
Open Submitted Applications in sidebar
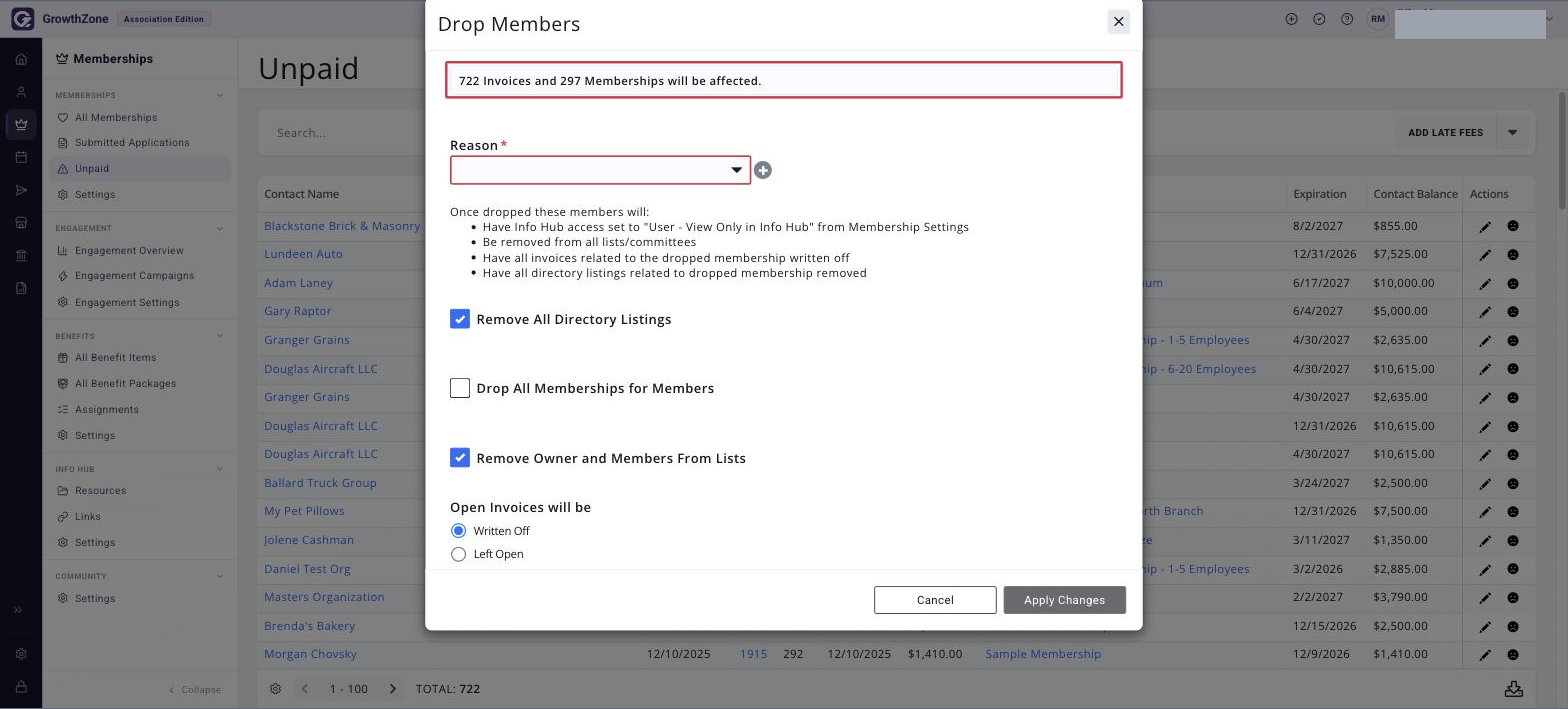point(132,142)
